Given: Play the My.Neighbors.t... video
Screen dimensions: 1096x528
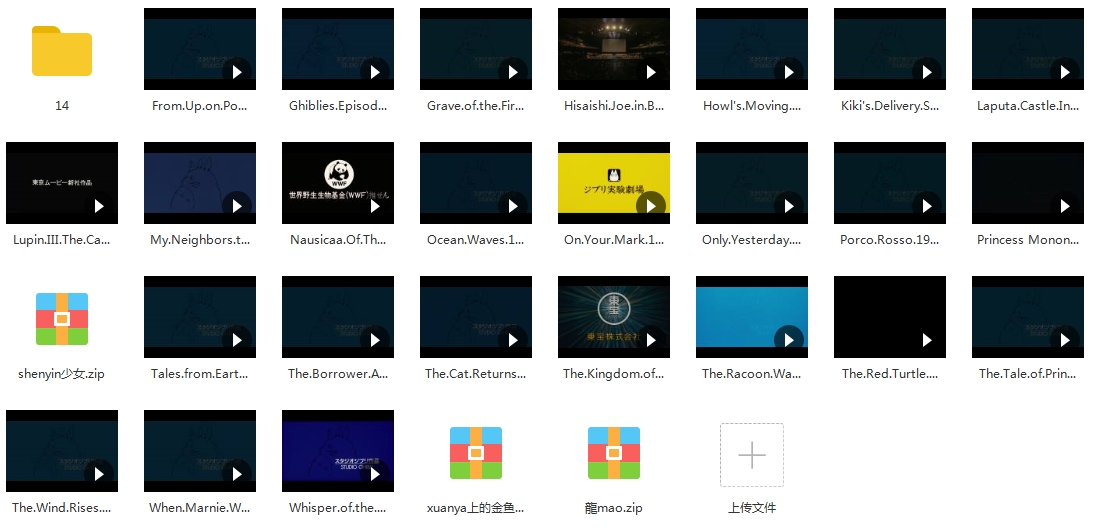Looking at the screenshot, I should click(x=200, y=183).
